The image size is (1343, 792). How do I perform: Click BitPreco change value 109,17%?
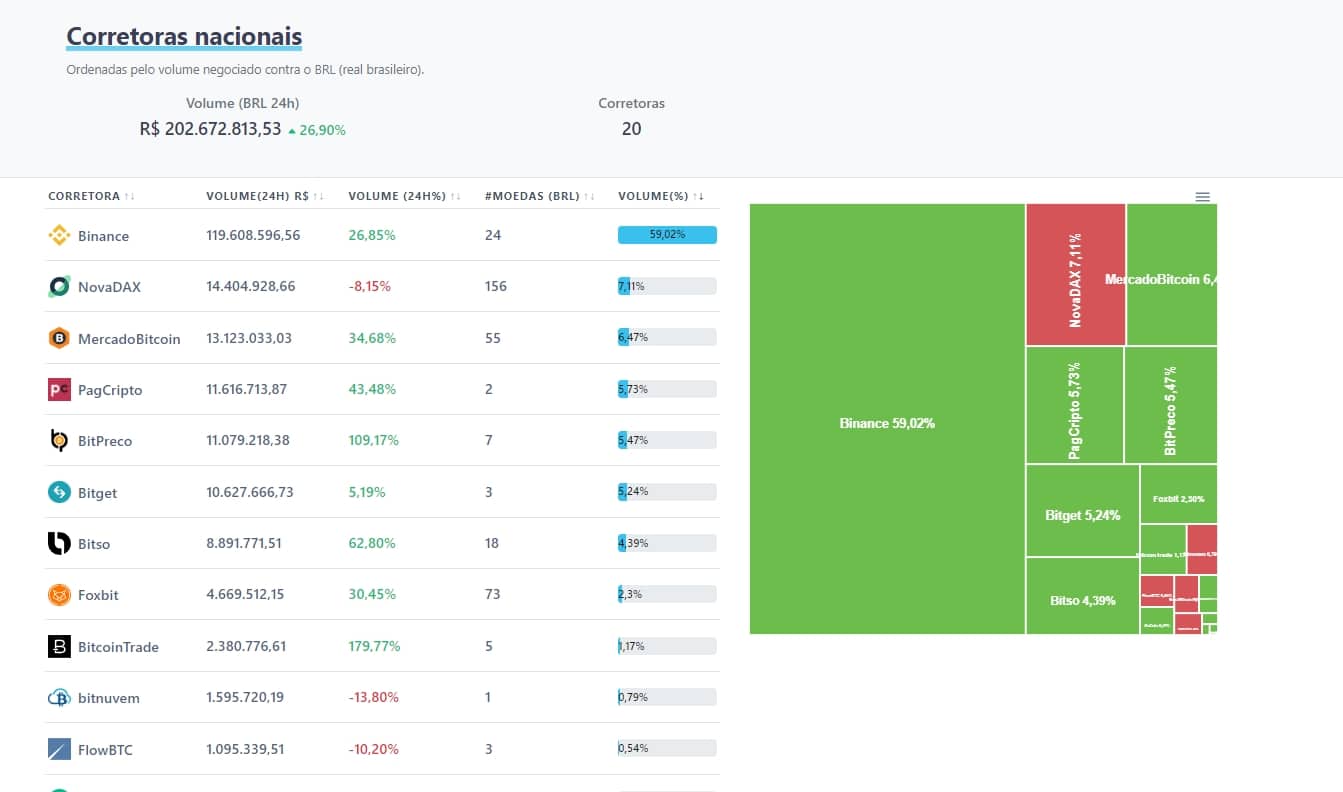coord(373,440)
